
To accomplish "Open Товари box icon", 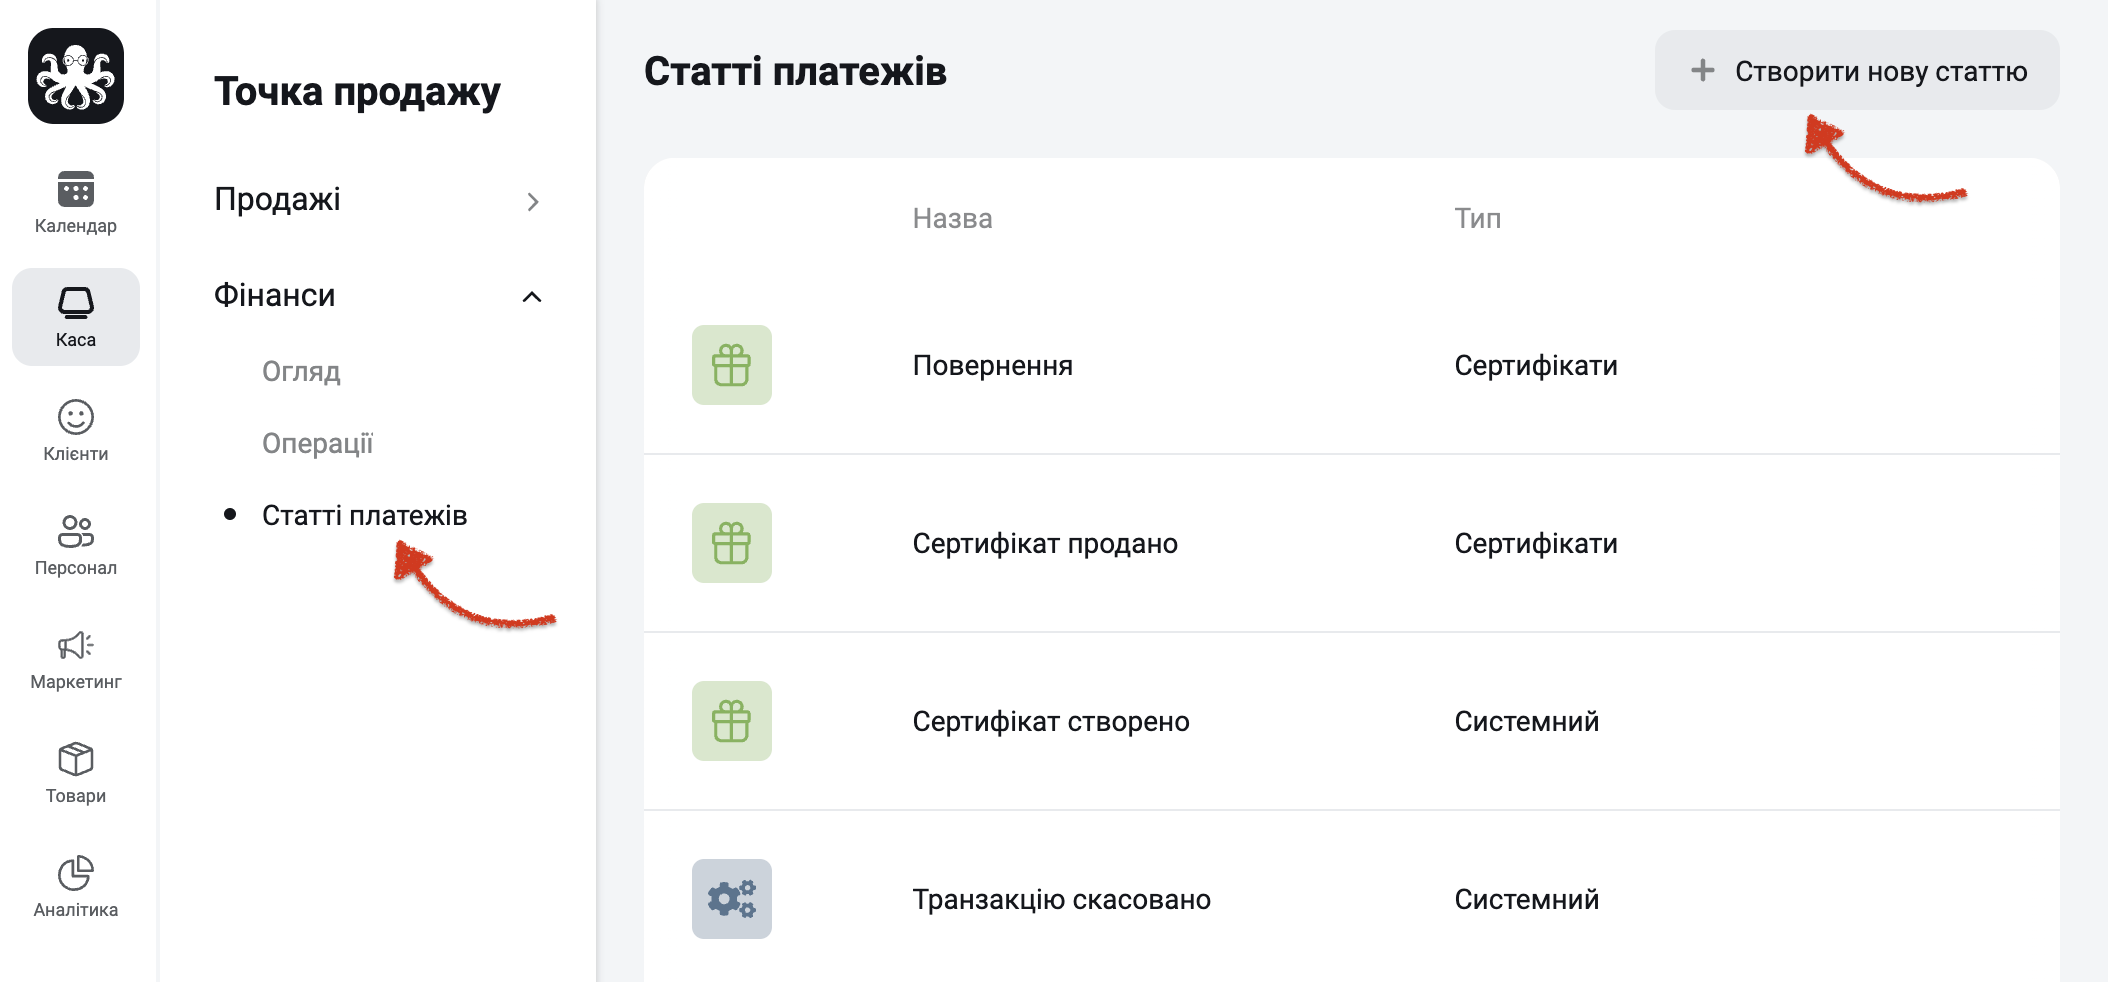I will tap(76, 759).
